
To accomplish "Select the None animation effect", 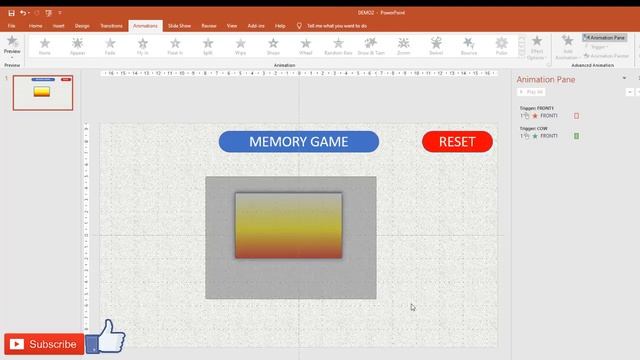I will [45, 46].
